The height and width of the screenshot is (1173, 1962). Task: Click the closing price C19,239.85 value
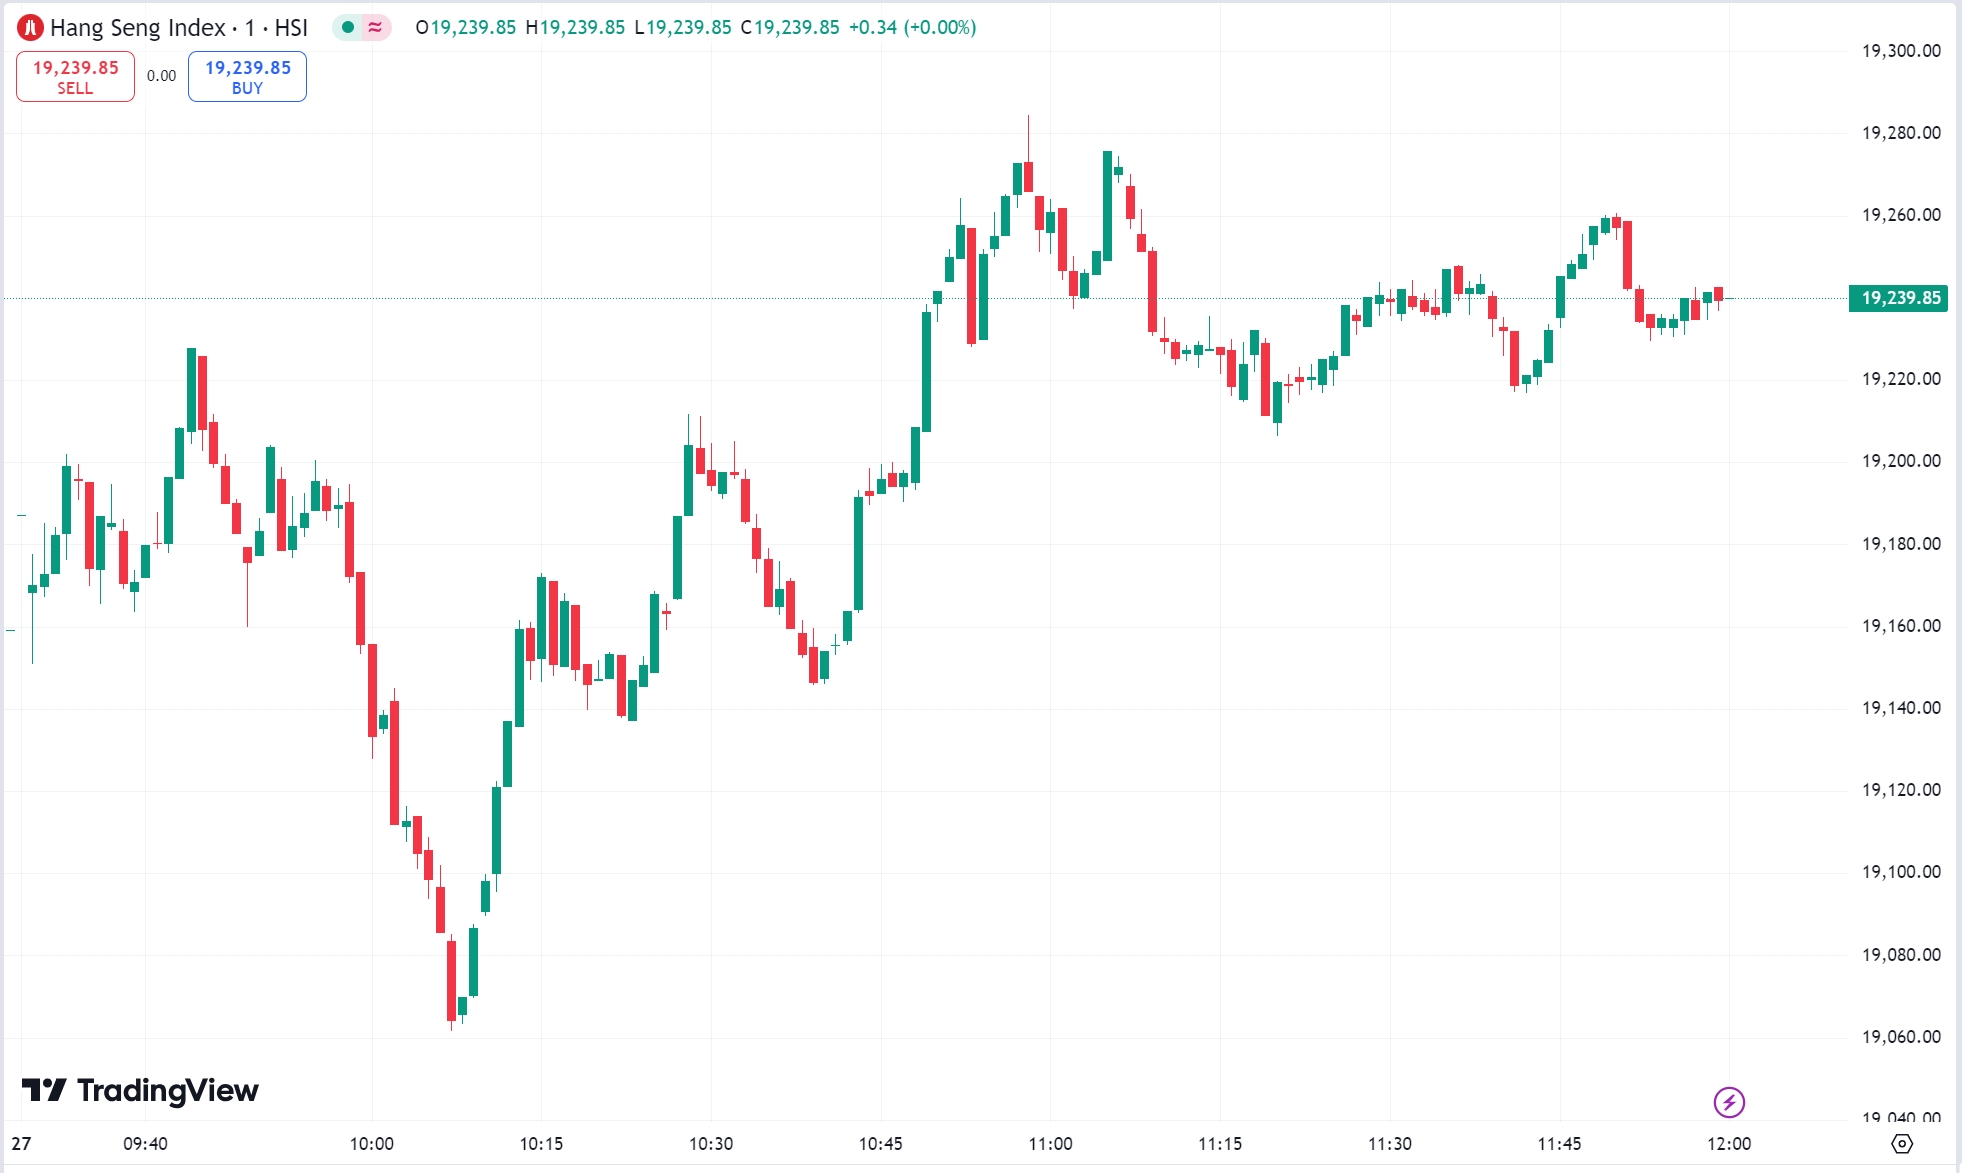pyautogui.click(x=790, y=28)
